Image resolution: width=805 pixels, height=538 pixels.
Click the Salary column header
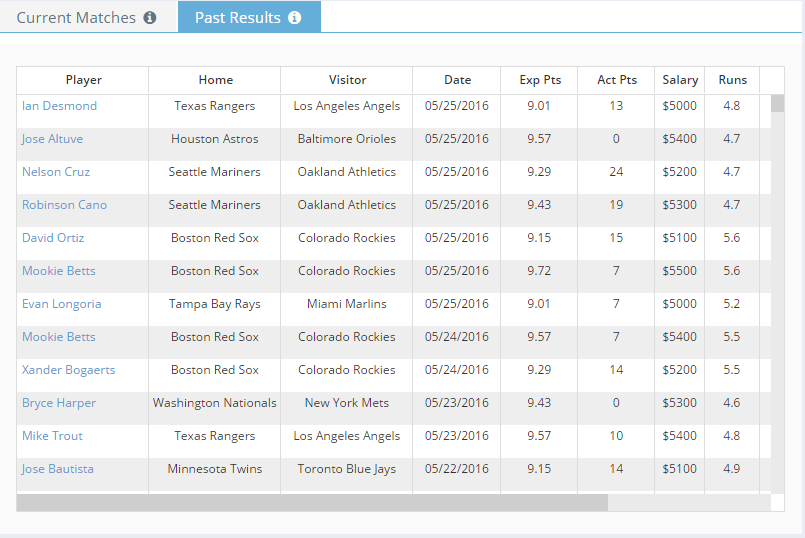(x=680, y=80)
